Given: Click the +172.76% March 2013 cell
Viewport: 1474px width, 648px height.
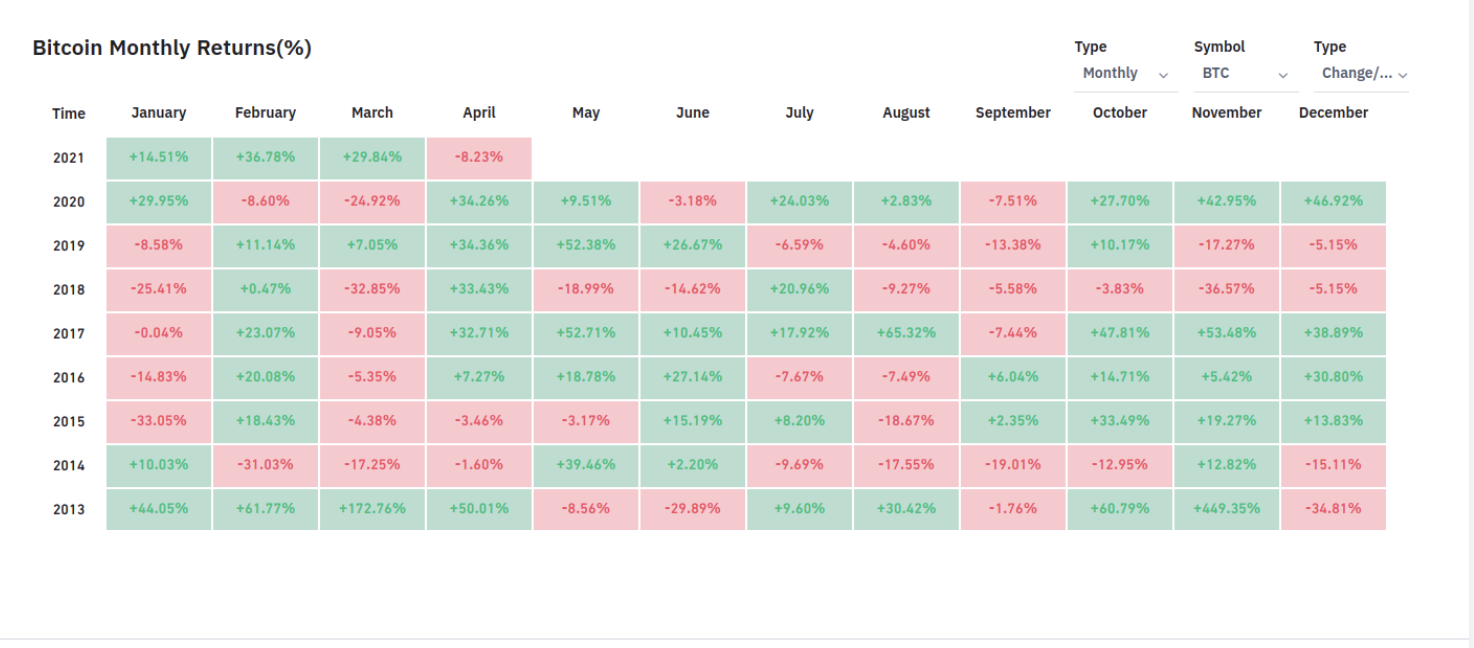Looking at the screenshot, I should [372, 509].
